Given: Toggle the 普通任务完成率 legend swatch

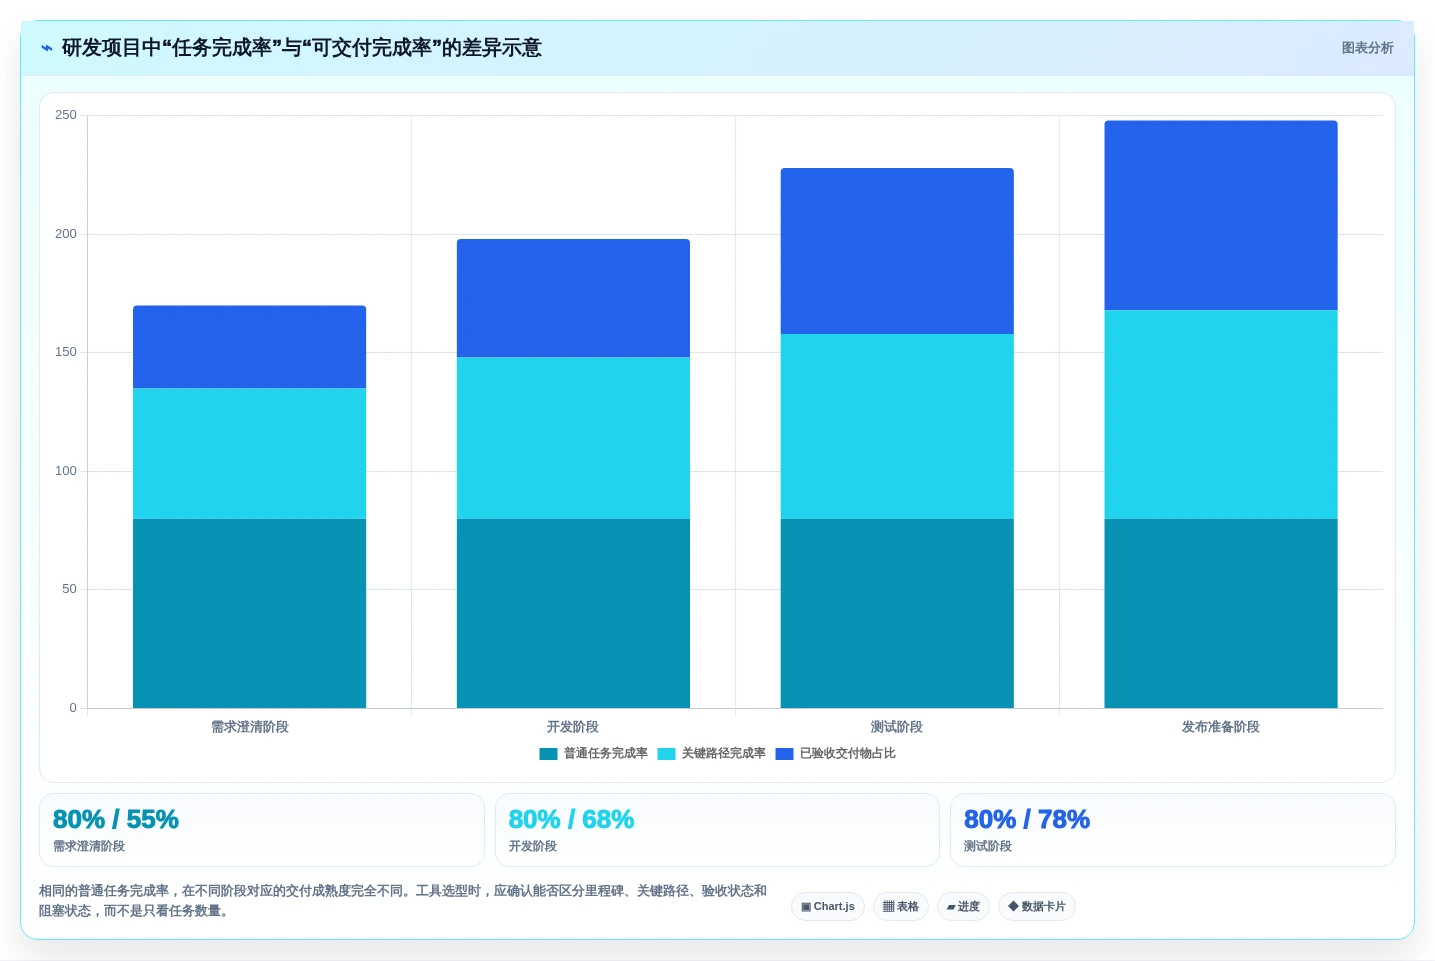Looking at the screenshot, I should tap(548, 754).
